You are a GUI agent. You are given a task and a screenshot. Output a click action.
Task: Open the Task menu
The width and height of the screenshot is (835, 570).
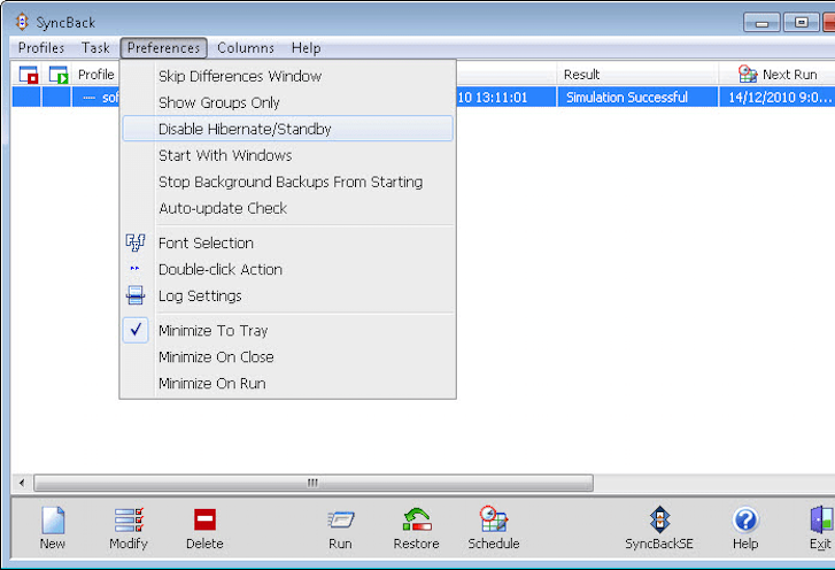click(x=95, y=48)
